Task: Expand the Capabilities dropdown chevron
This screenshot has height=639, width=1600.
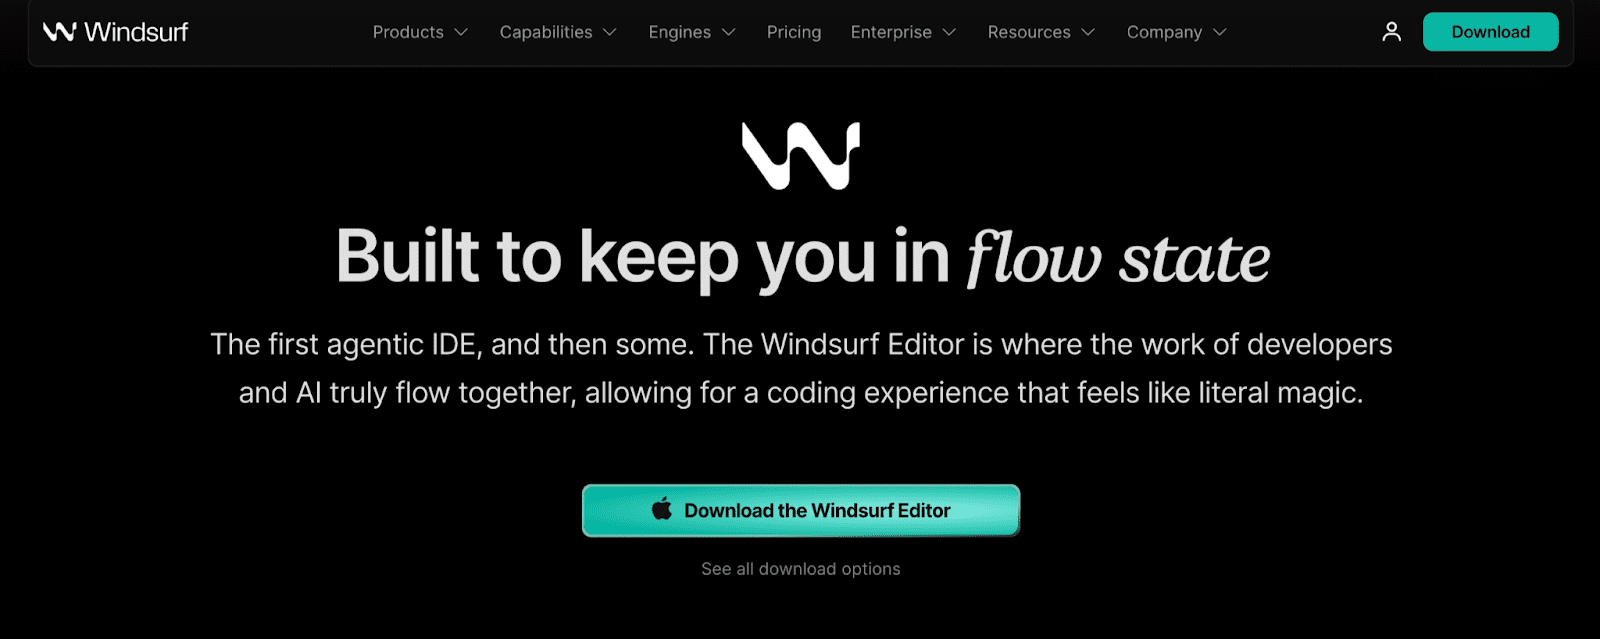Action: coord(610,32)
